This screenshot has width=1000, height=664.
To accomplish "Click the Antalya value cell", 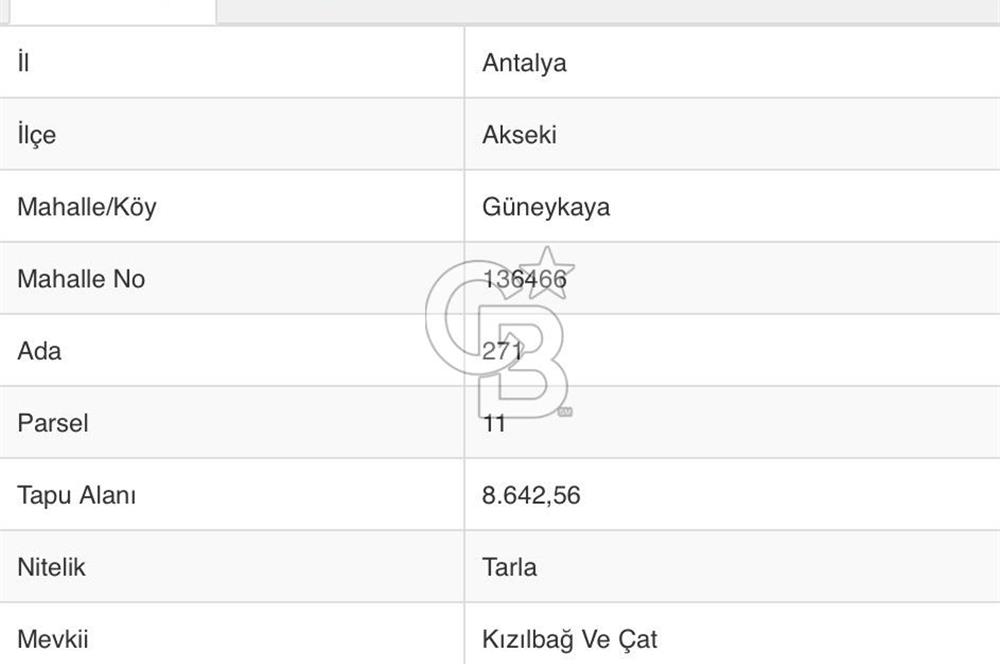I will click(x=524, y=63).
